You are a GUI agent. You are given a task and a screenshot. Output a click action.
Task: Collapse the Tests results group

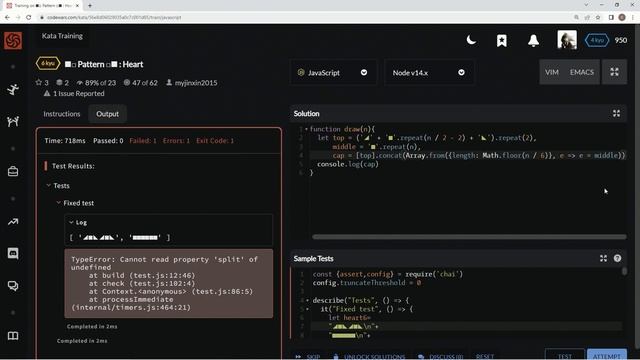tap(49, 186)
